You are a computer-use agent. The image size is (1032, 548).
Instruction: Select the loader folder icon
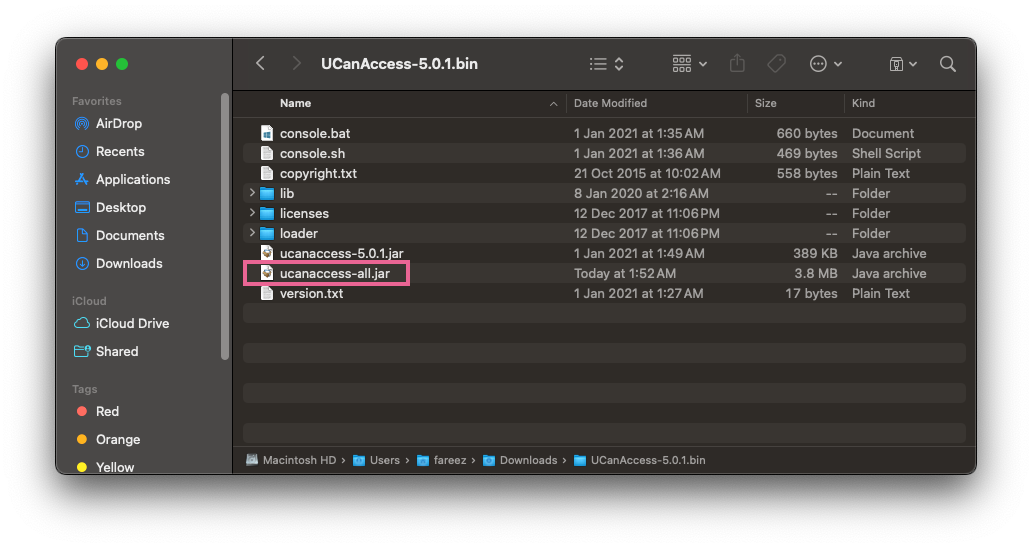[267, 234]
